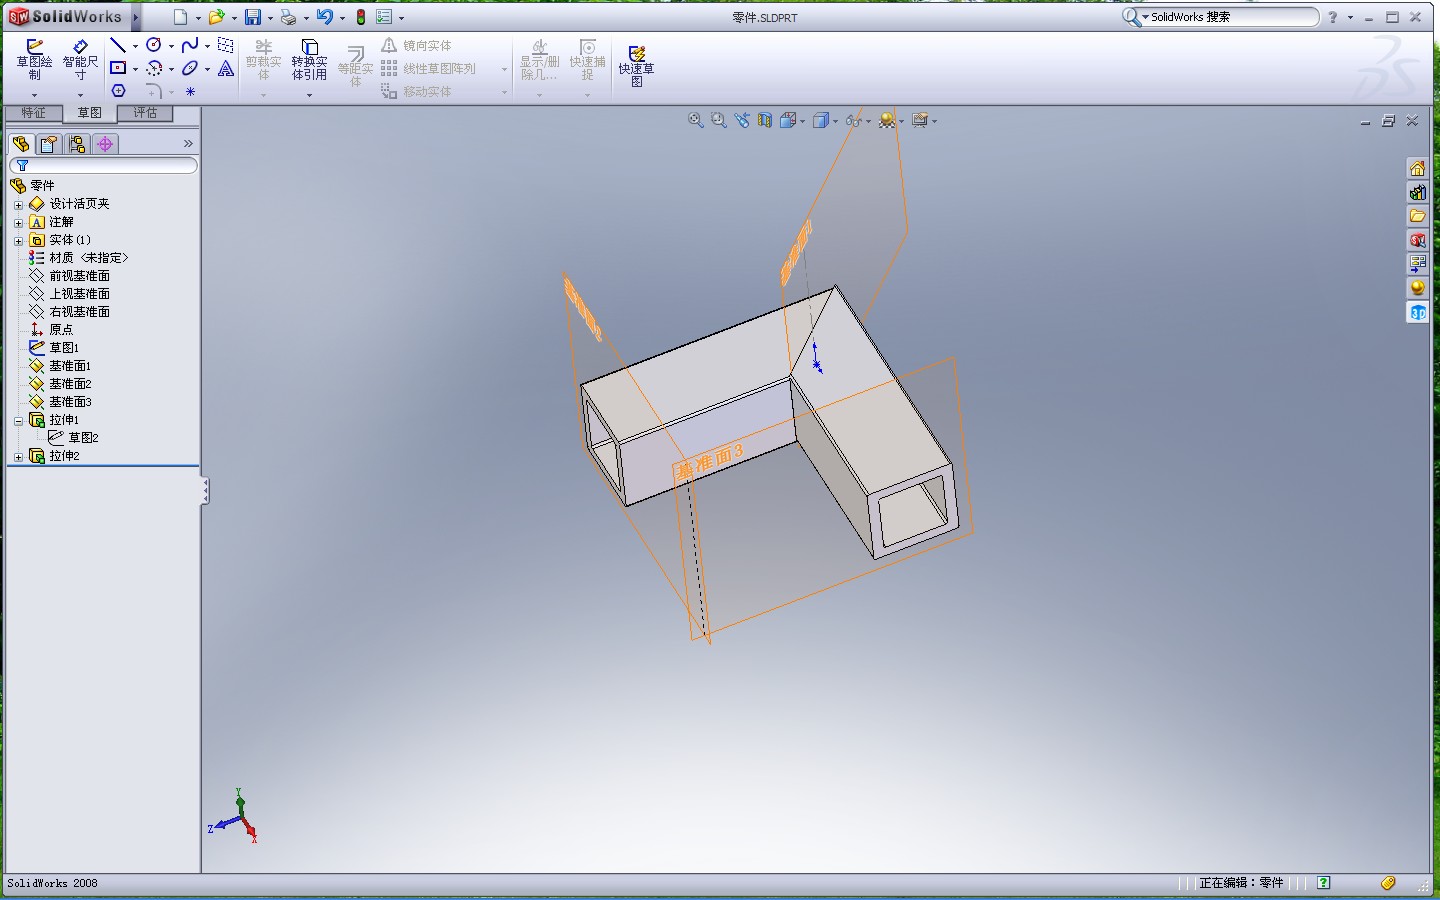Open the PropertyManager tab
Image resolution: width=1440 pixels, height=900 pixels.
click(x=49, y=144)
